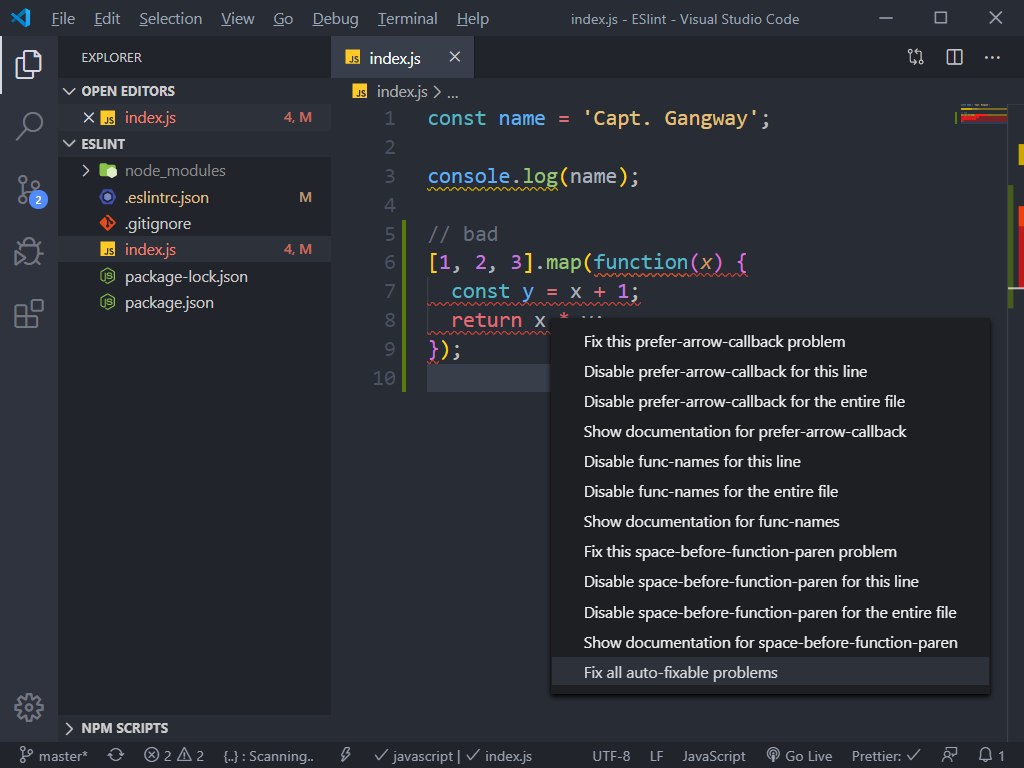Open the Search view icon
1024x768 pixels.
29,126
